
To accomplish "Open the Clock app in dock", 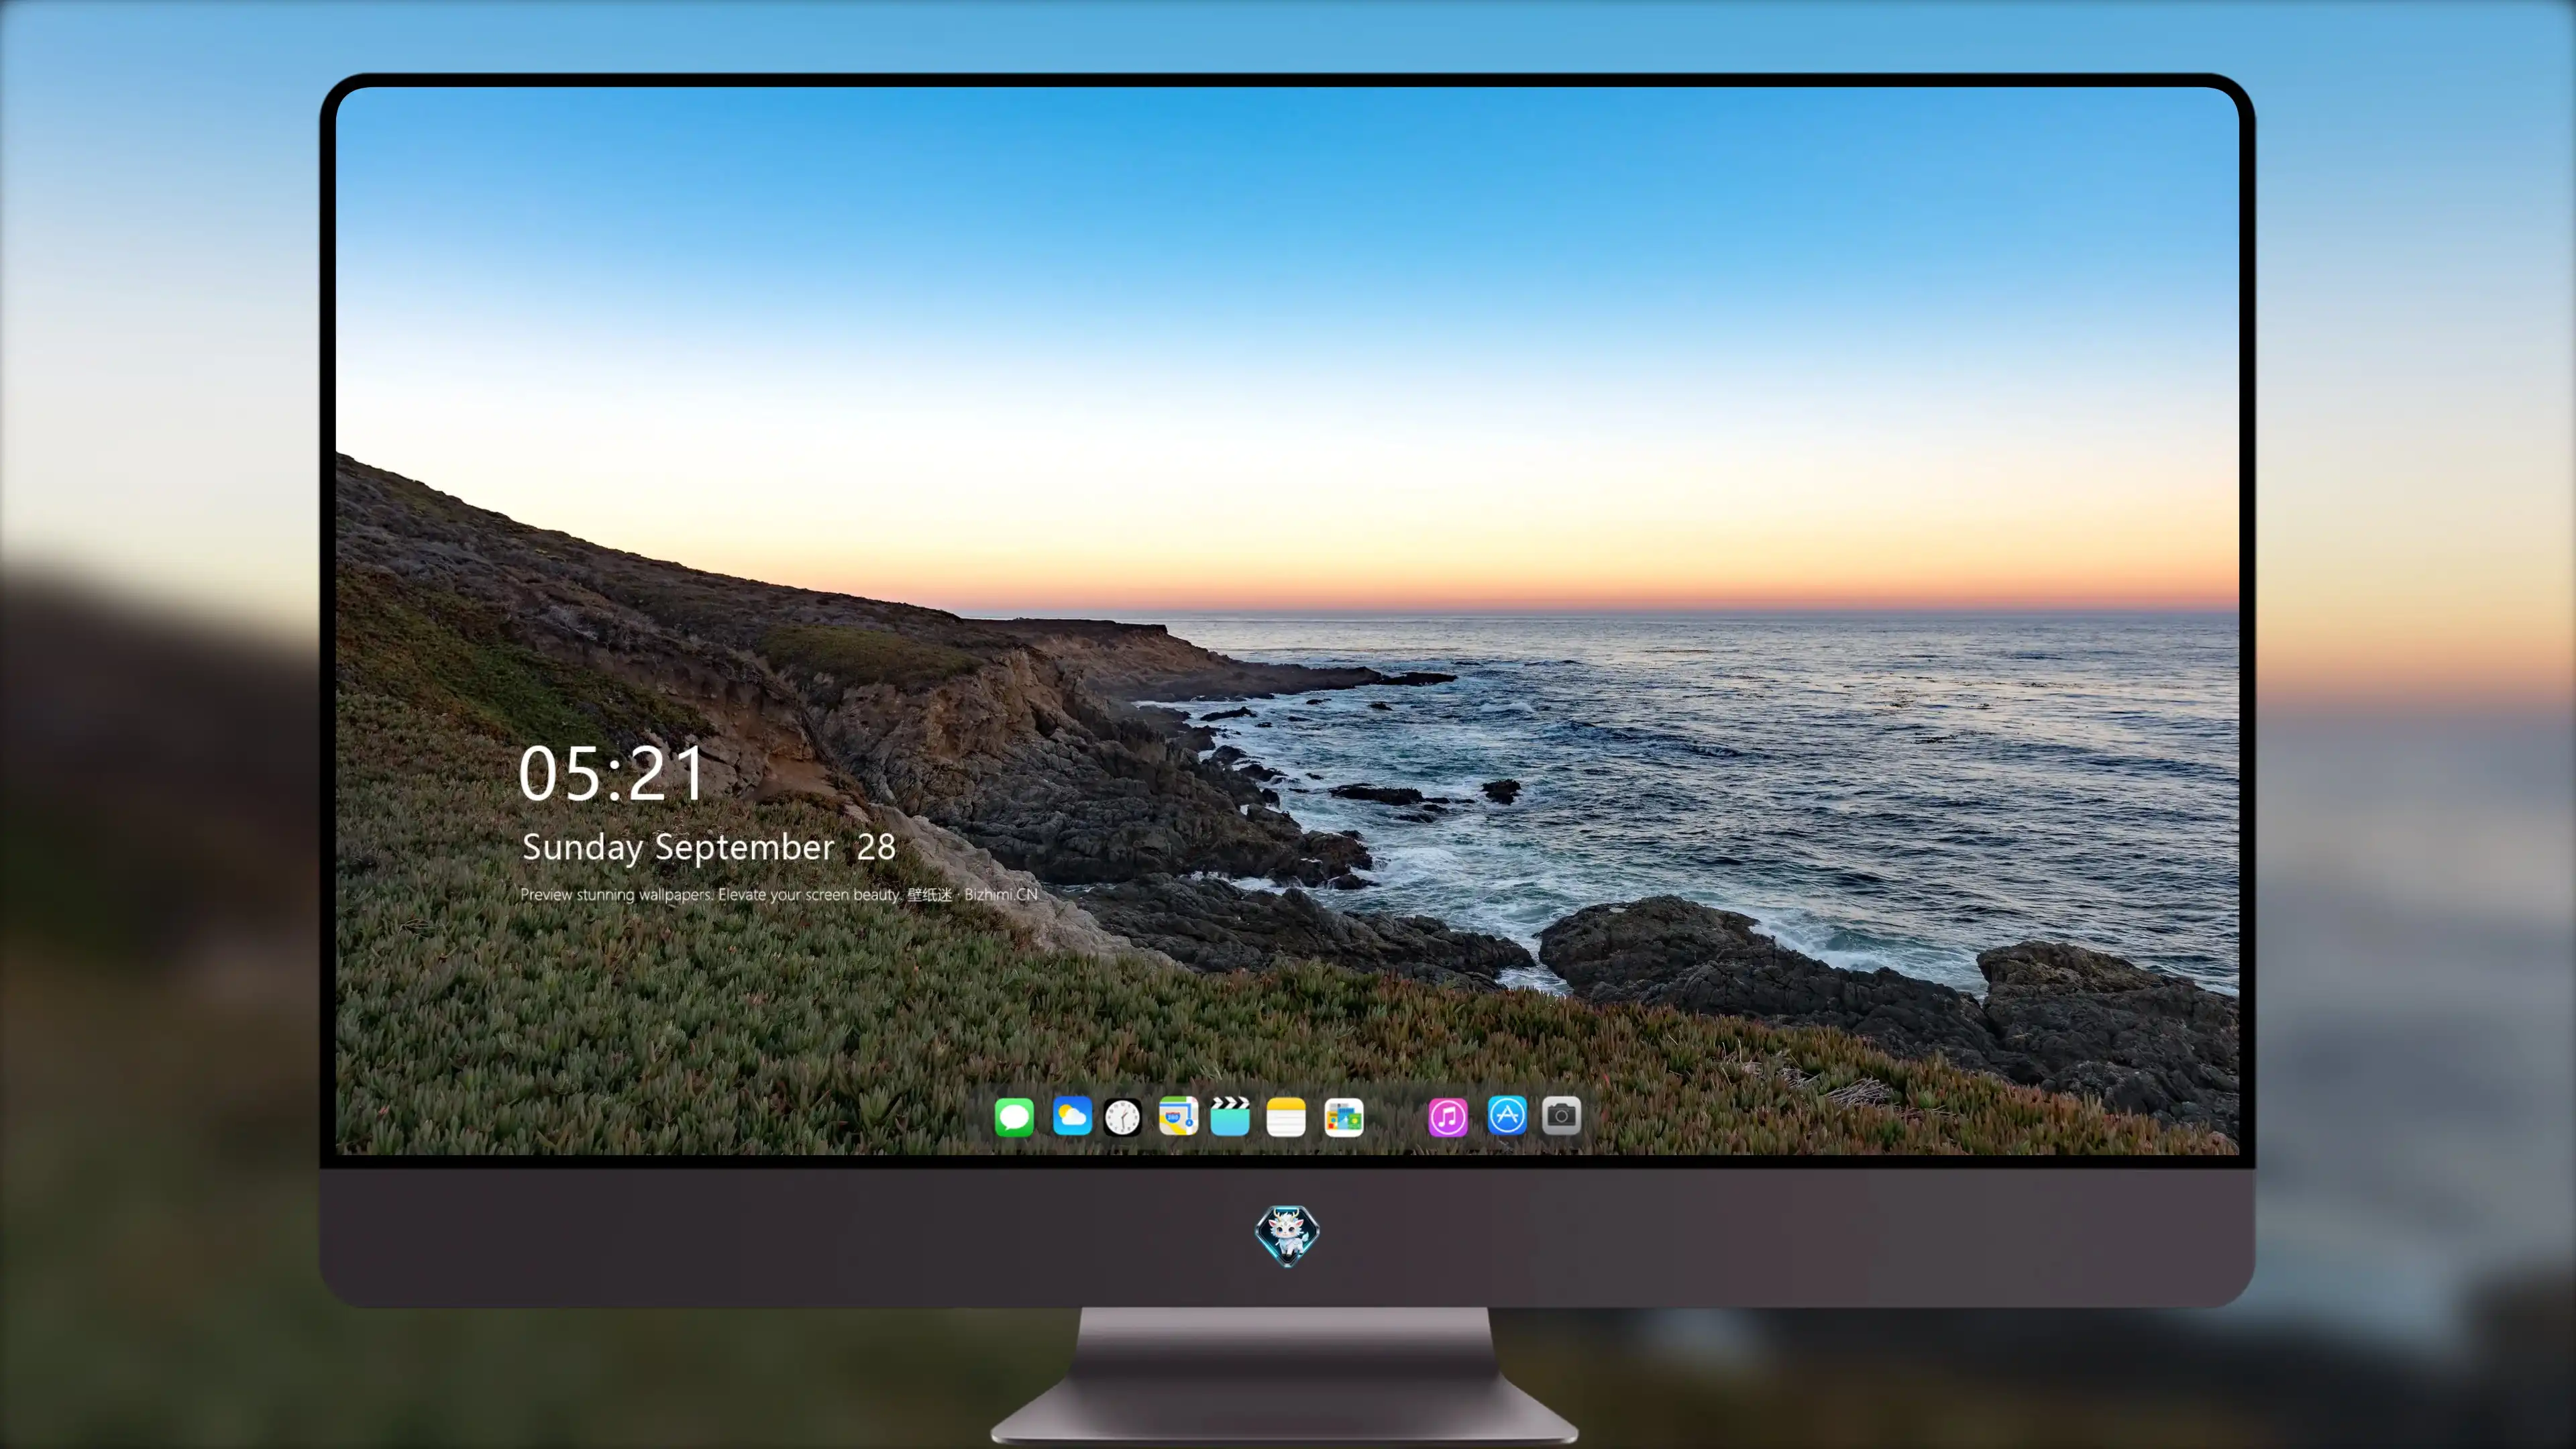I will click(x=1123, y=1117).
